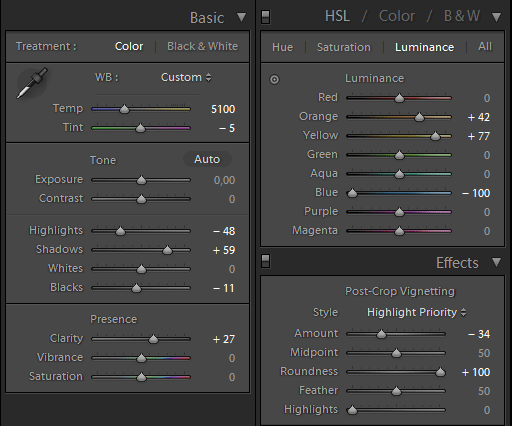Choose Color treatment
The width and height of the screenshot is (512, 426).
coord(129,46)
